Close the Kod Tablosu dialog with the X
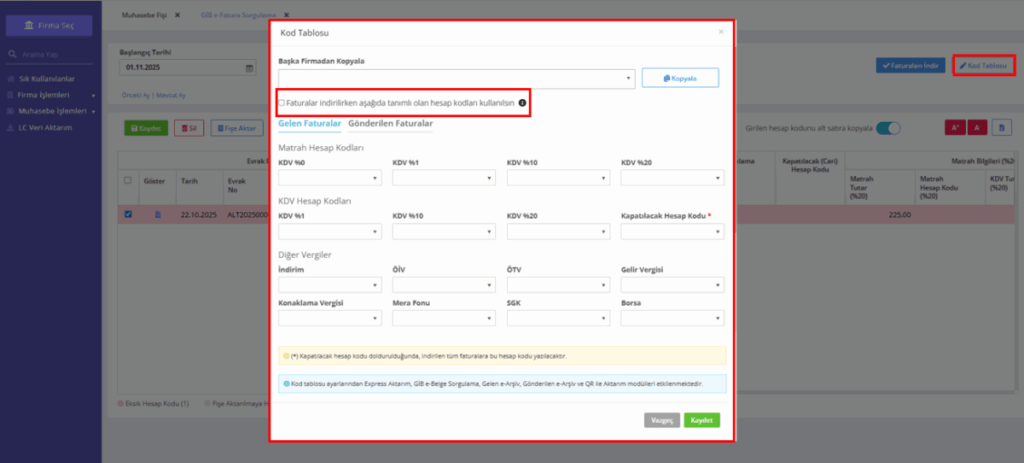Viewport: 1024px width, 463px height. pyautogui.click(x=721, y=31)
